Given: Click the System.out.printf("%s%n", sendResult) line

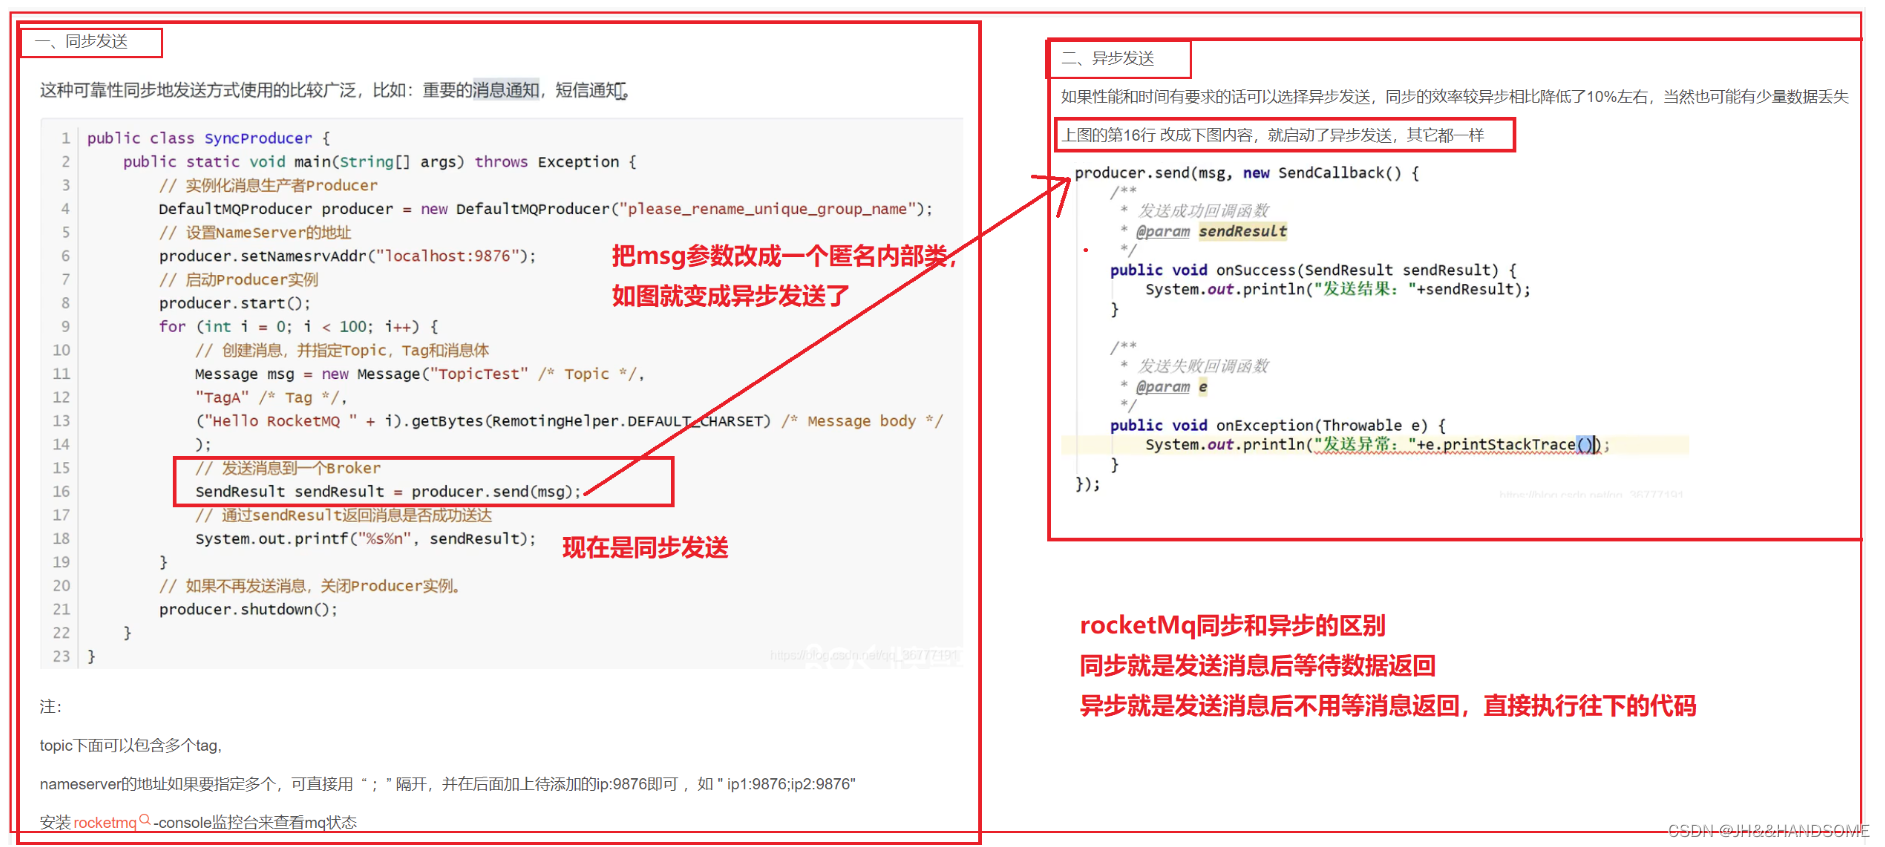Looking at the screenshot, I should click(365, 539).
